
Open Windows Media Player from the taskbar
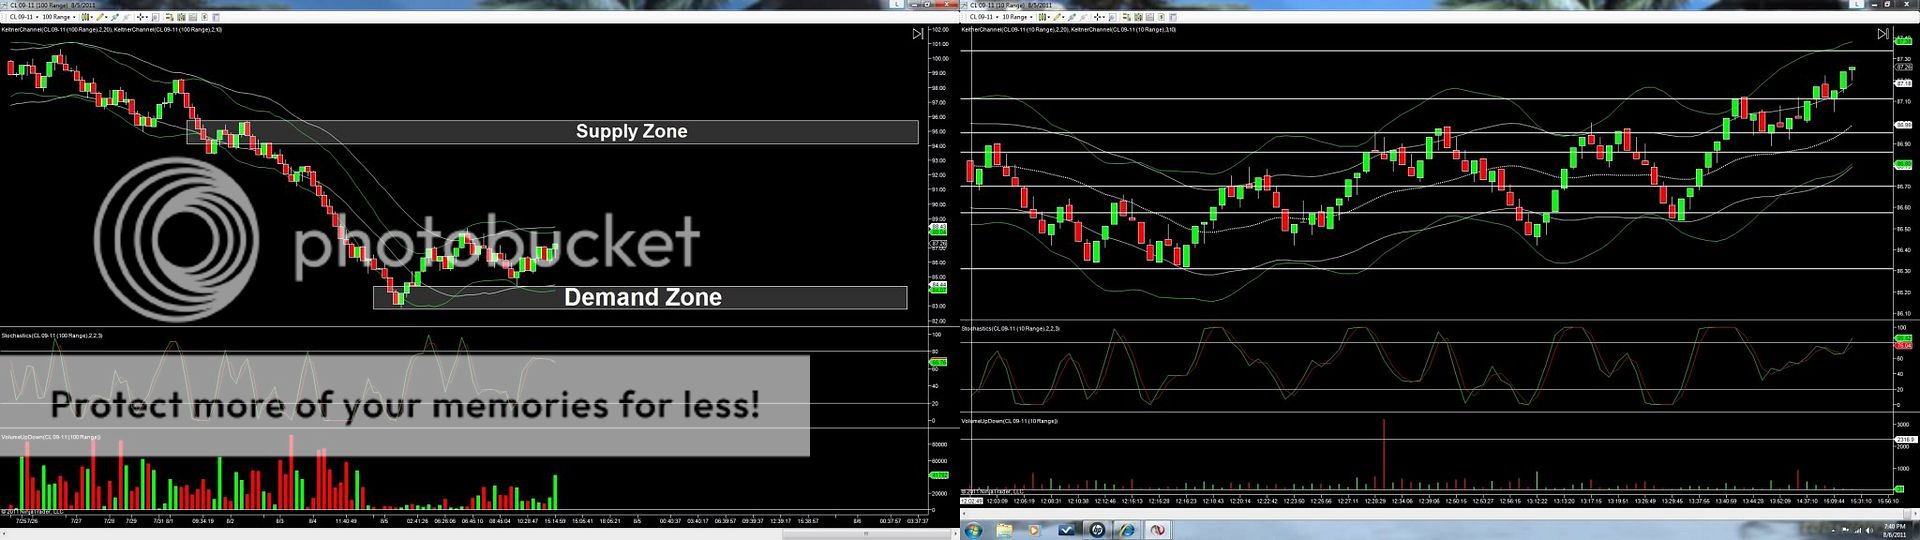click(x=1034, y=530)
